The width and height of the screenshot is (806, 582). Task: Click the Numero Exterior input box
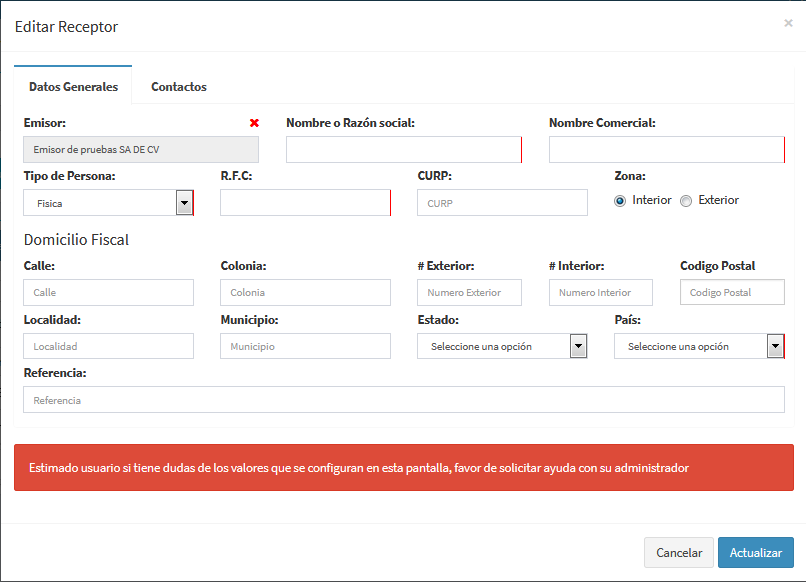(x=469, y=292)
